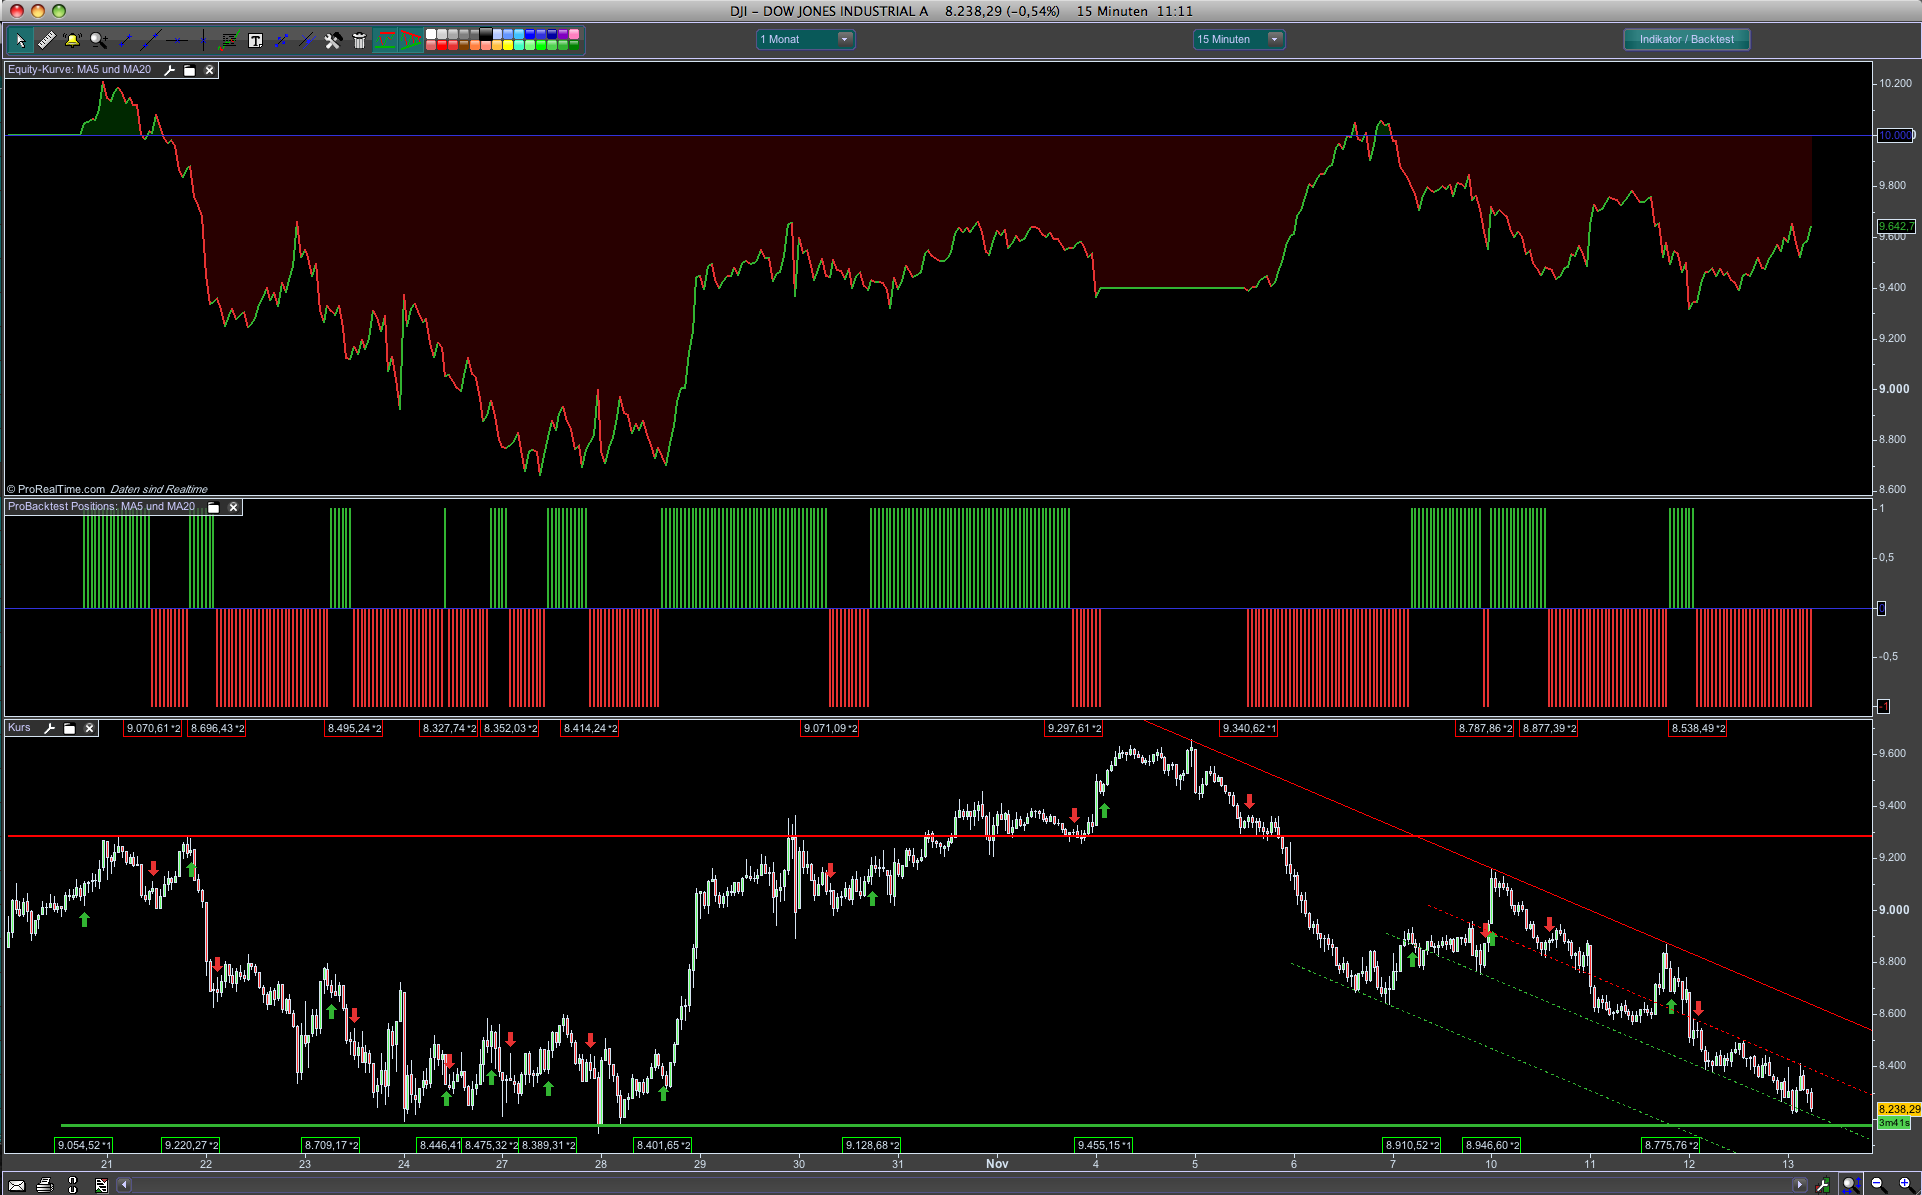1922x1195 pixels.
Task: Close the ProBacktest Positions panel
Action: coord(233,507)
